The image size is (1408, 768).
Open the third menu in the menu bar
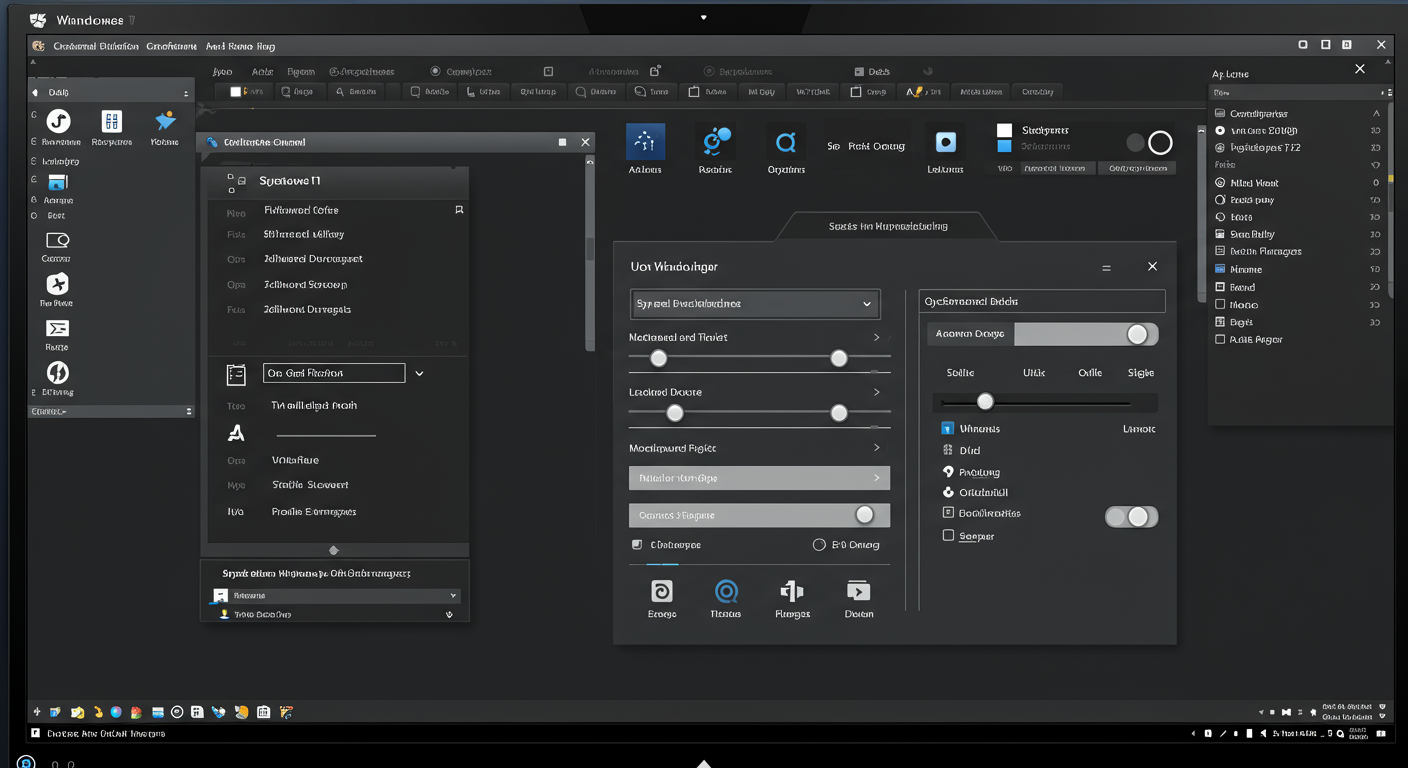click(240, 46)
